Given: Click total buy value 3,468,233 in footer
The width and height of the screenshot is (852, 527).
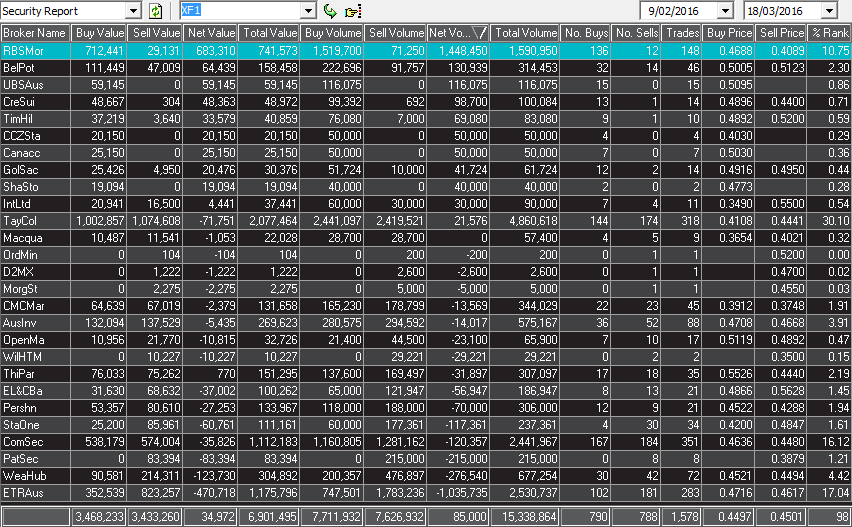Looking at the screenshot, I should pos(99,517).
